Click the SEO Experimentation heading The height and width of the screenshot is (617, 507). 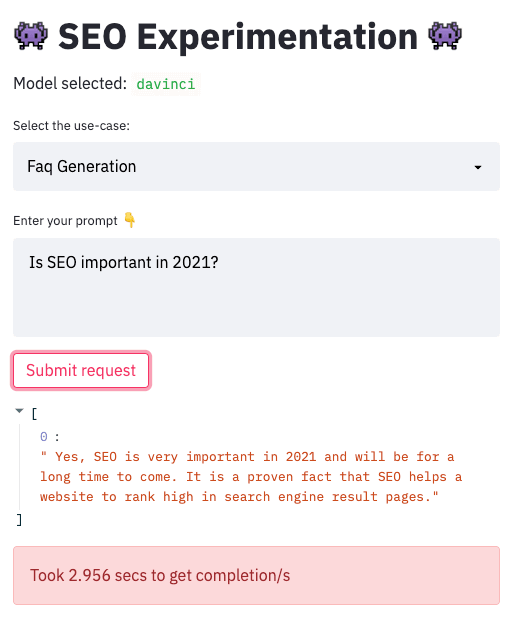point(238,37)
